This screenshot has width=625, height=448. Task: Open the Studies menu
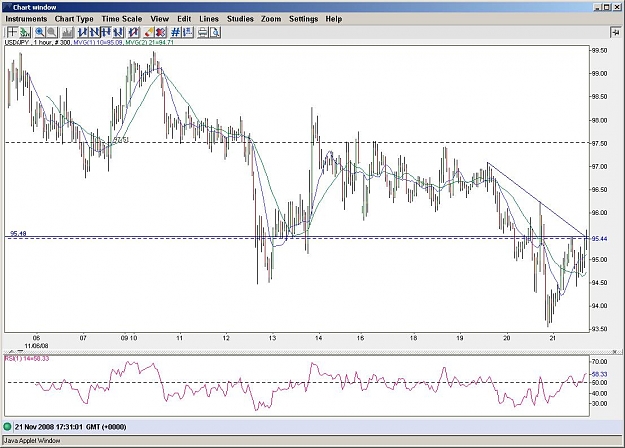coord(240,19)
